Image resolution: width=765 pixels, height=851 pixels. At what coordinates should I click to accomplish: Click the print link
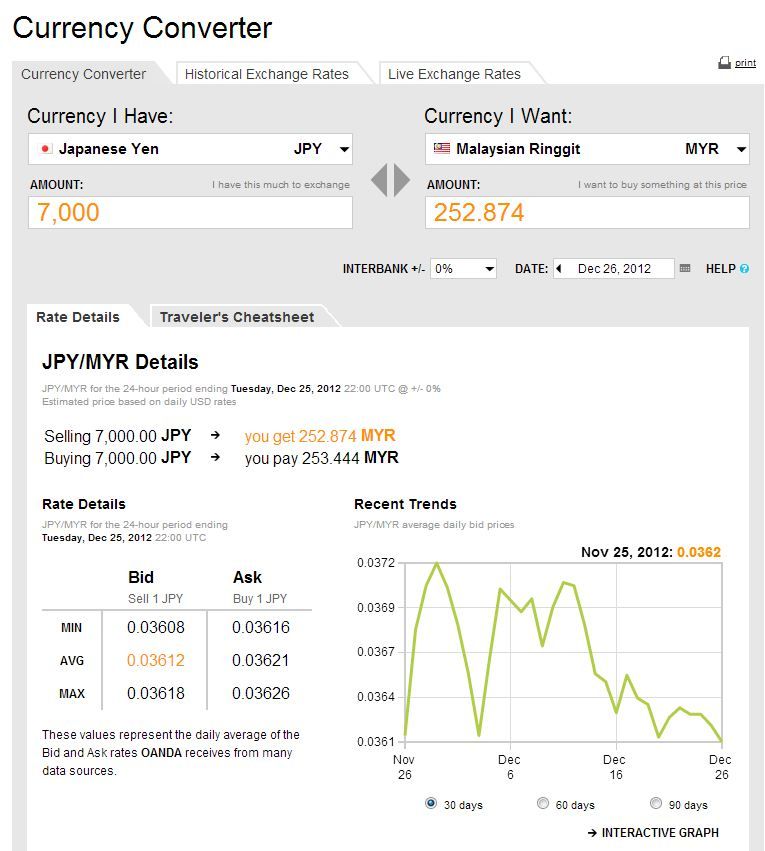tap(745, 63)
